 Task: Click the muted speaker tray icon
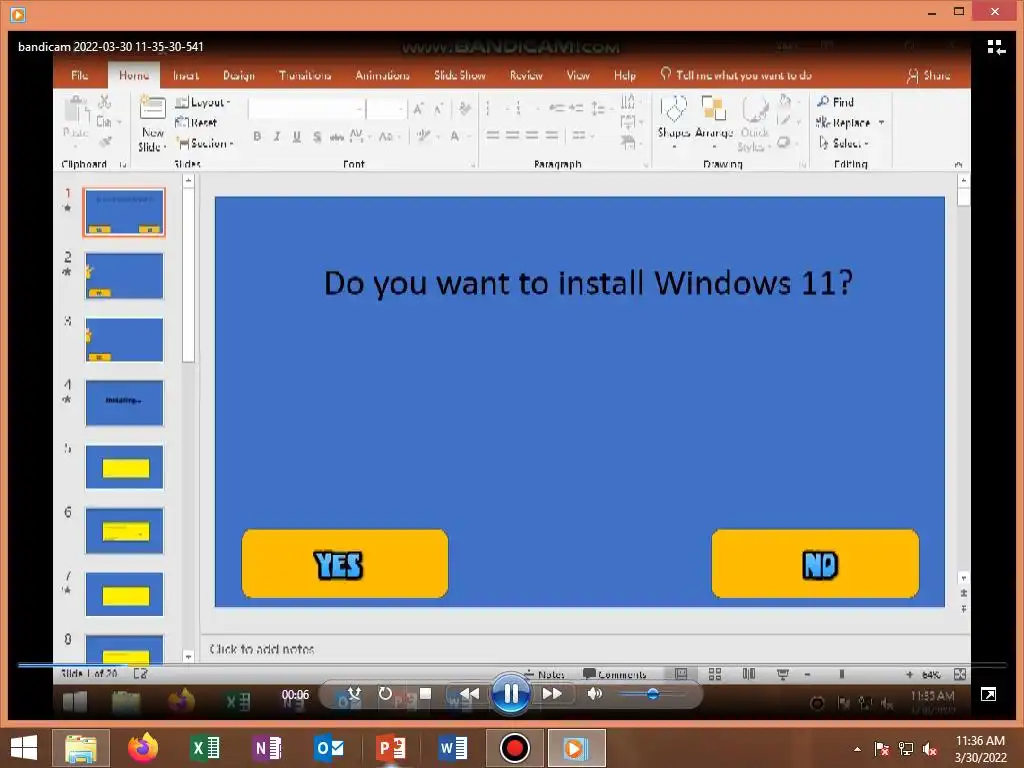point(930,749)
